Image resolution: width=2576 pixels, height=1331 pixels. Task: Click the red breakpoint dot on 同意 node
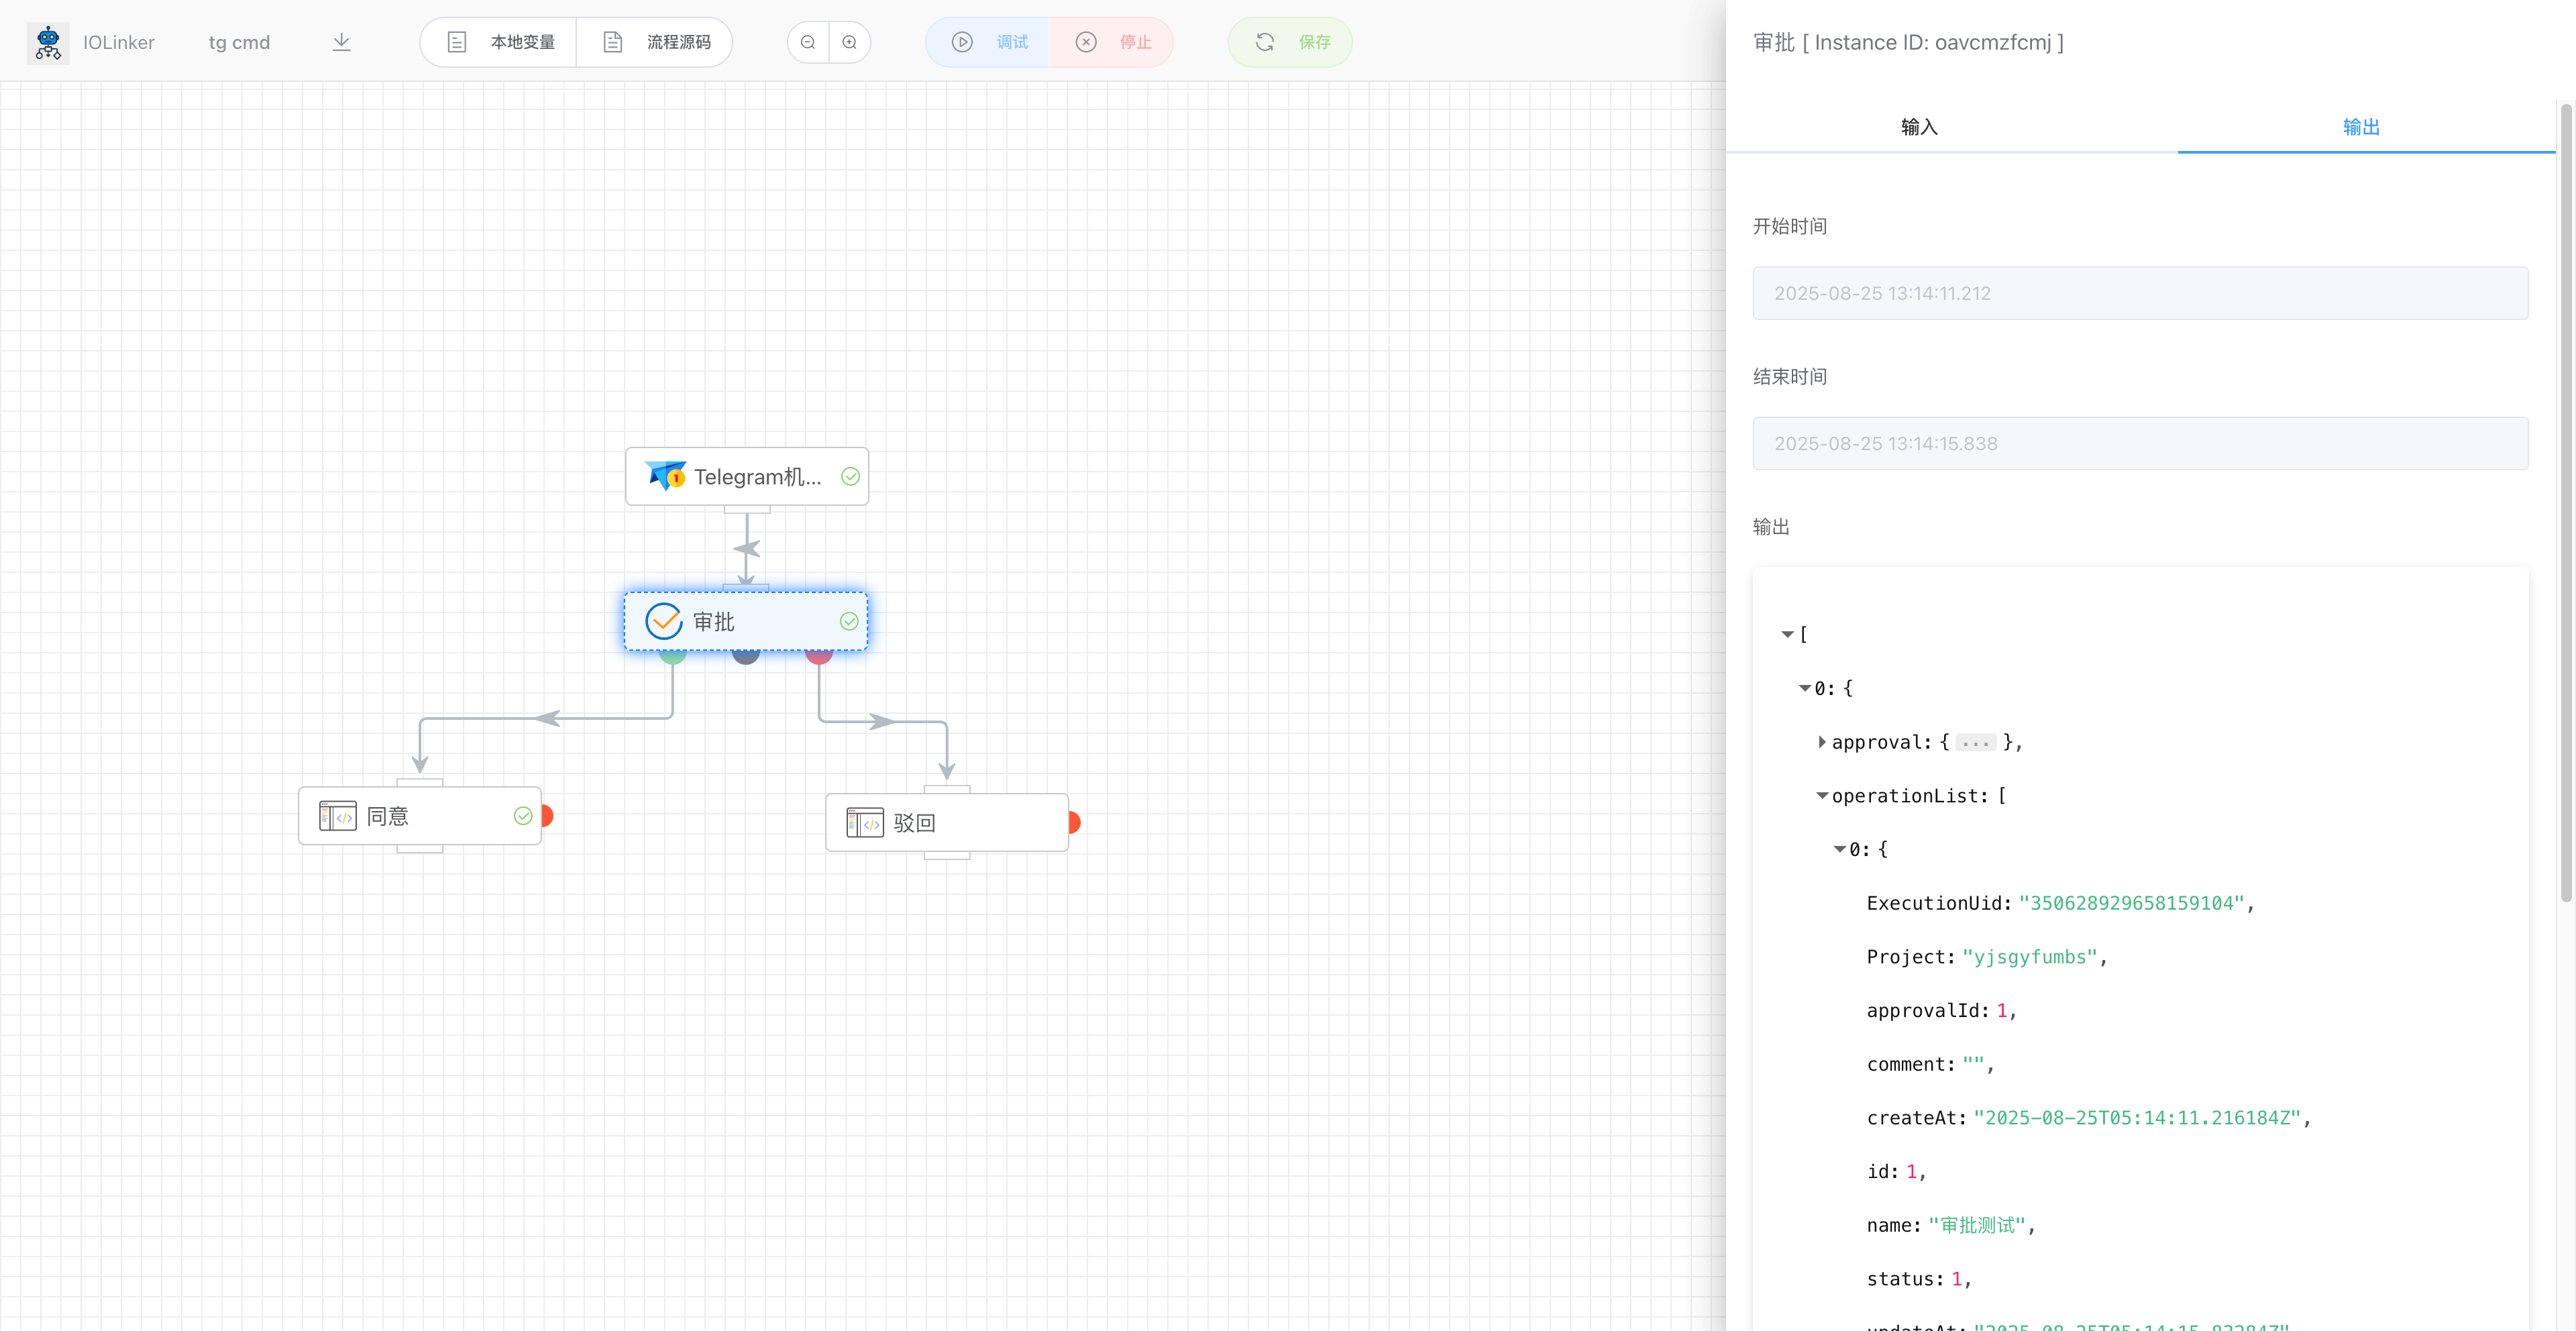tap(547, 816)
